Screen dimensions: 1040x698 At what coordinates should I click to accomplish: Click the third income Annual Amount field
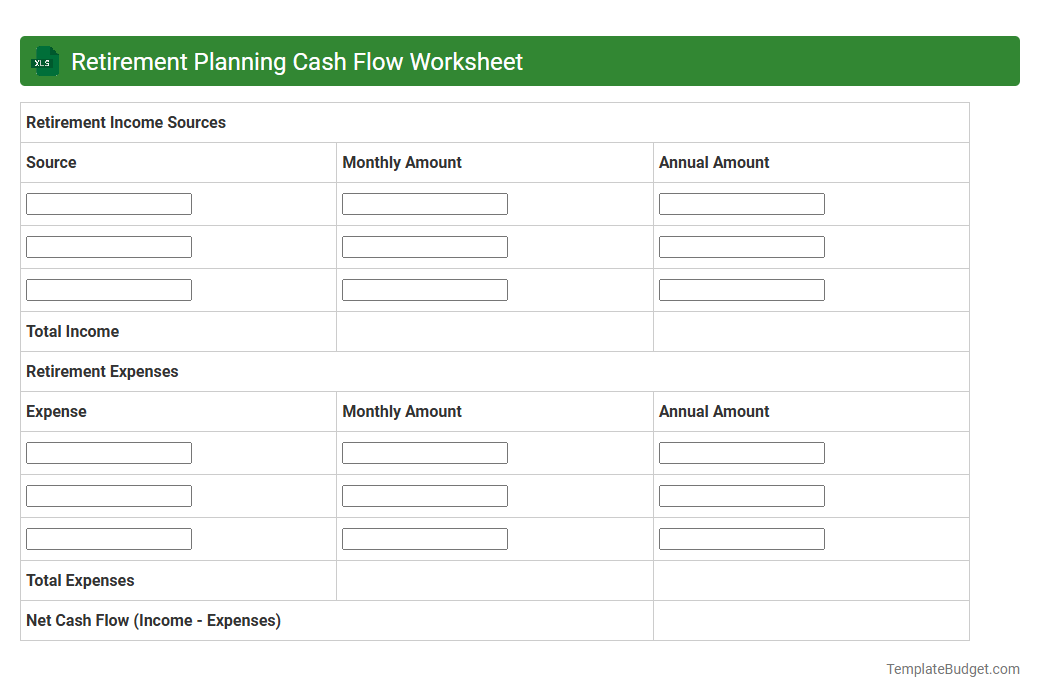pos(741,289)
